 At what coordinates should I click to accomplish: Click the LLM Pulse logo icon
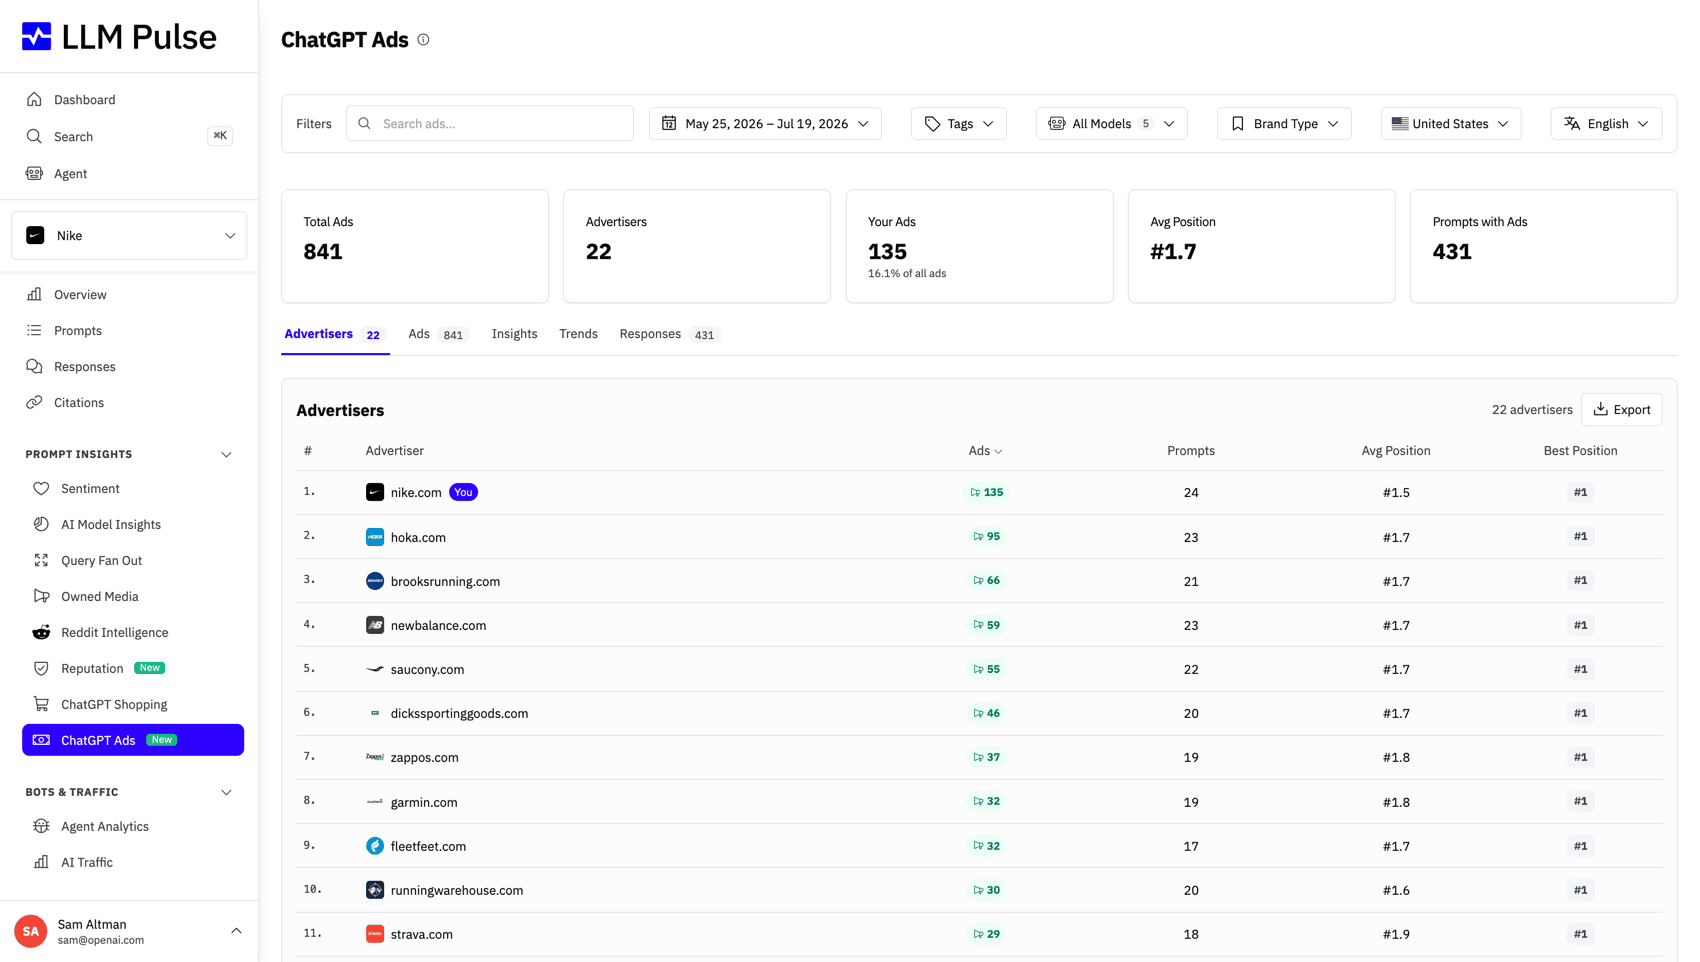(37, 37)
